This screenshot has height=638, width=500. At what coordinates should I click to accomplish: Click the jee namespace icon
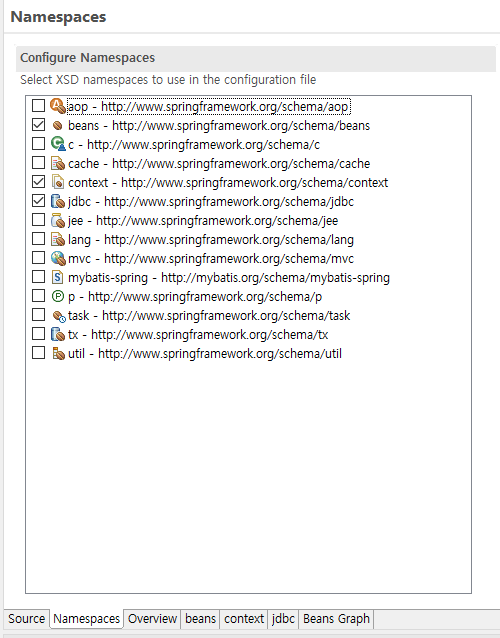click(58, 220)
